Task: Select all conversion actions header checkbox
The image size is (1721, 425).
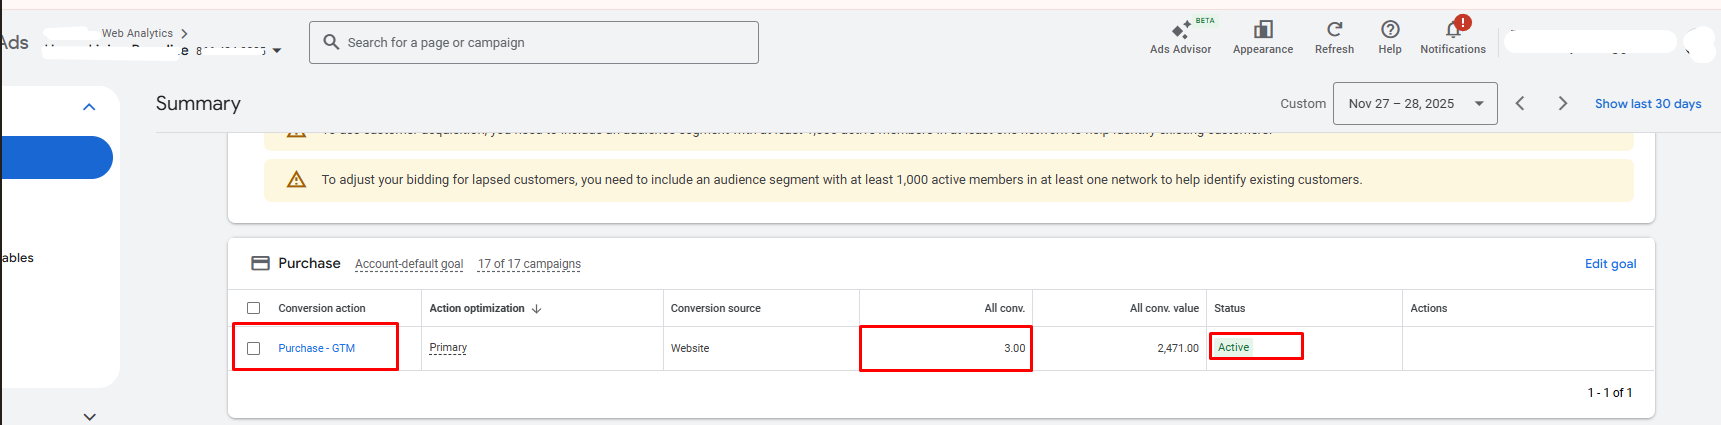Action: [254, 309]
